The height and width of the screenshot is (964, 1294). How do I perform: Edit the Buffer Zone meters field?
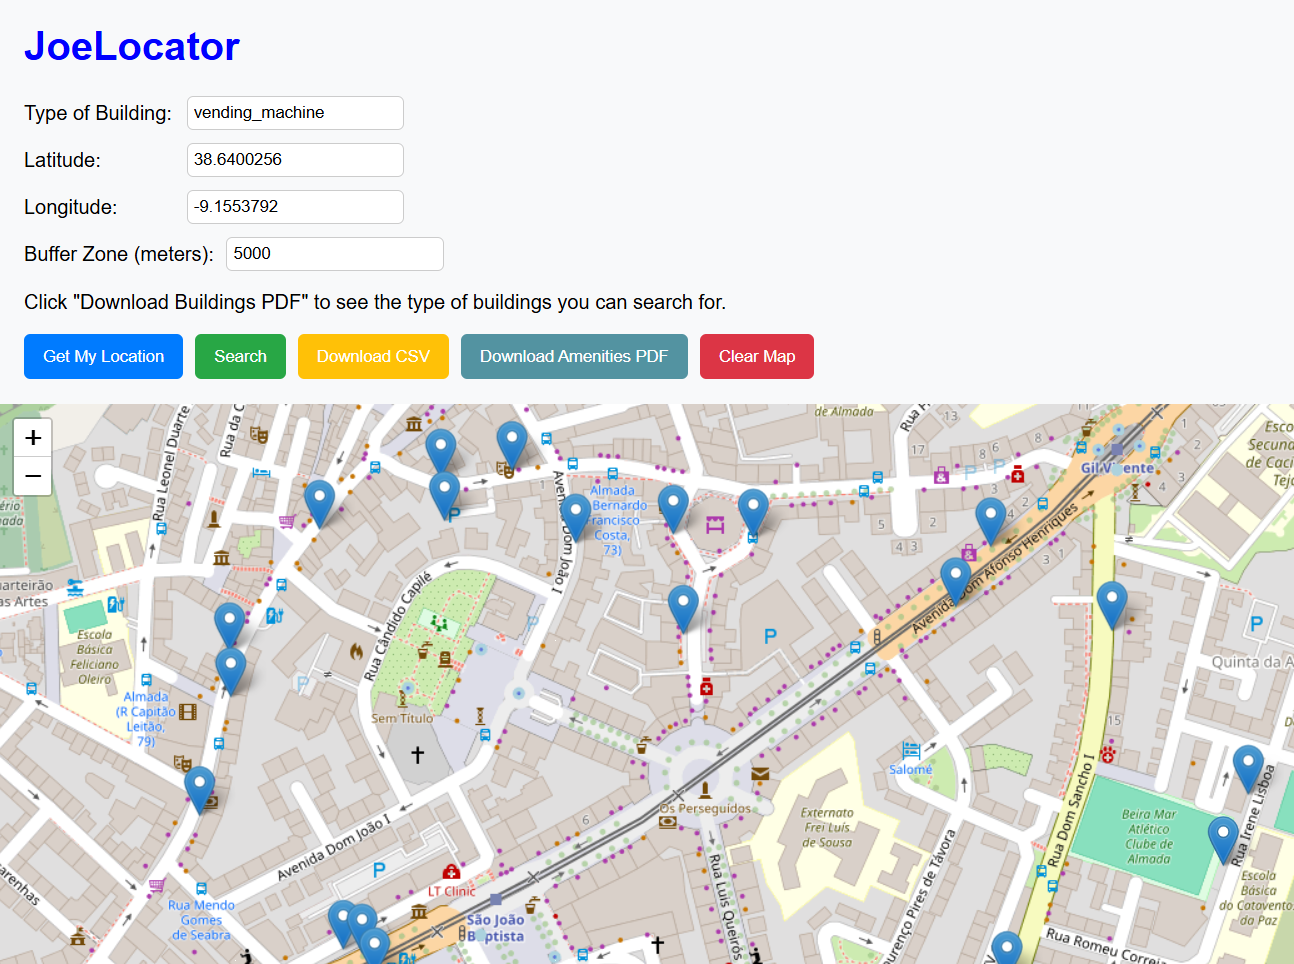point(334,254)
